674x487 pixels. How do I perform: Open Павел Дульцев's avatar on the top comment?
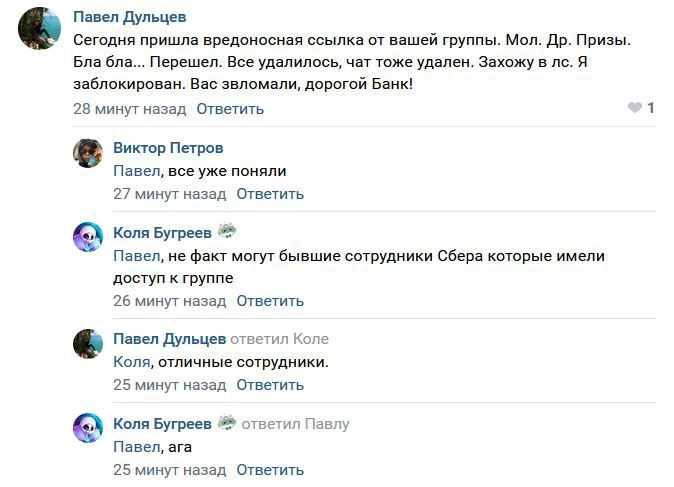[x=40, y=28]
